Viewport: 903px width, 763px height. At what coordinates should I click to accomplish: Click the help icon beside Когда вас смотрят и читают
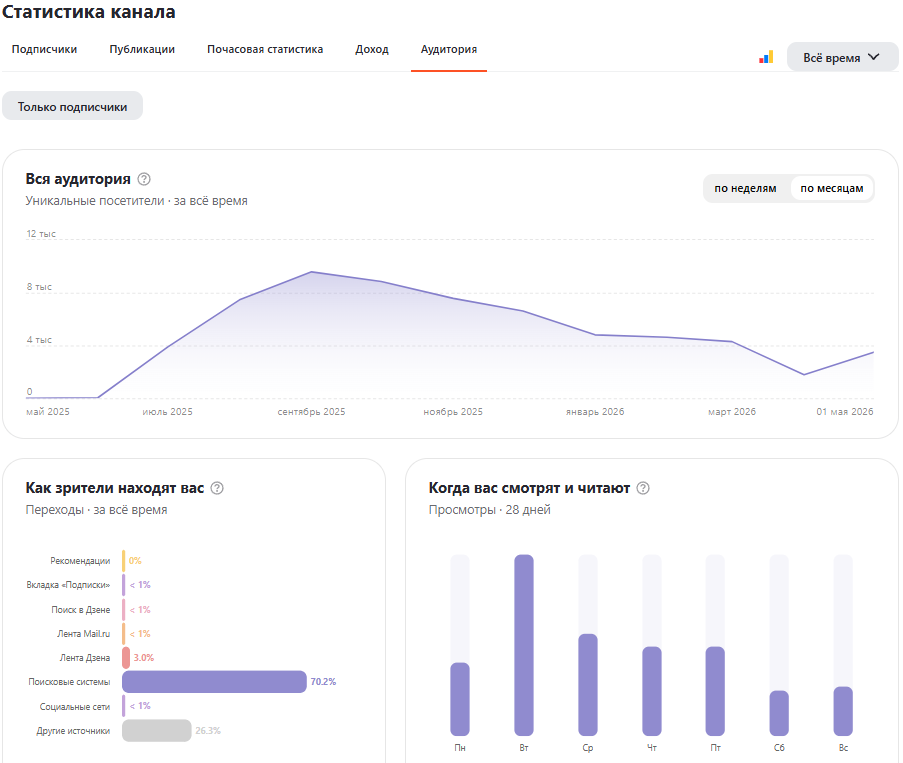[x=643, y=488]
